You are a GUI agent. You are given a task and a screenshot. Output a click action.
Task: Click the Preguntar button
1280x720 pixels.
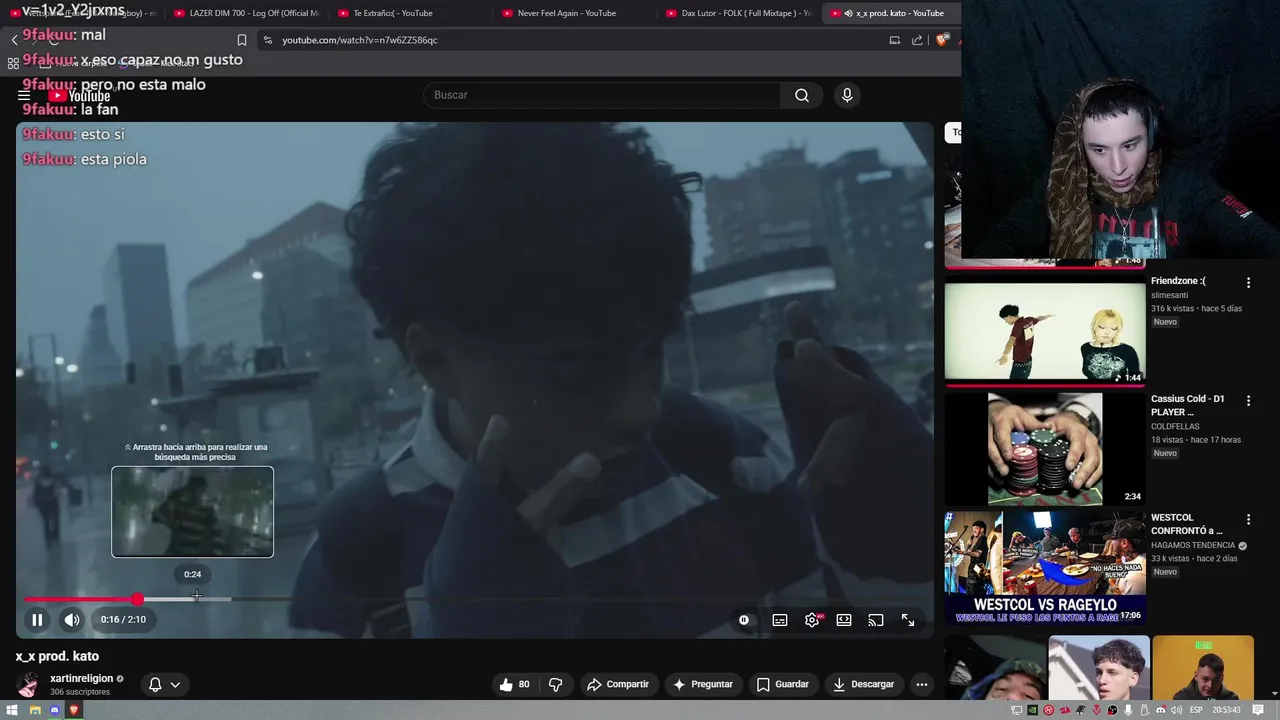coord(703,684)
